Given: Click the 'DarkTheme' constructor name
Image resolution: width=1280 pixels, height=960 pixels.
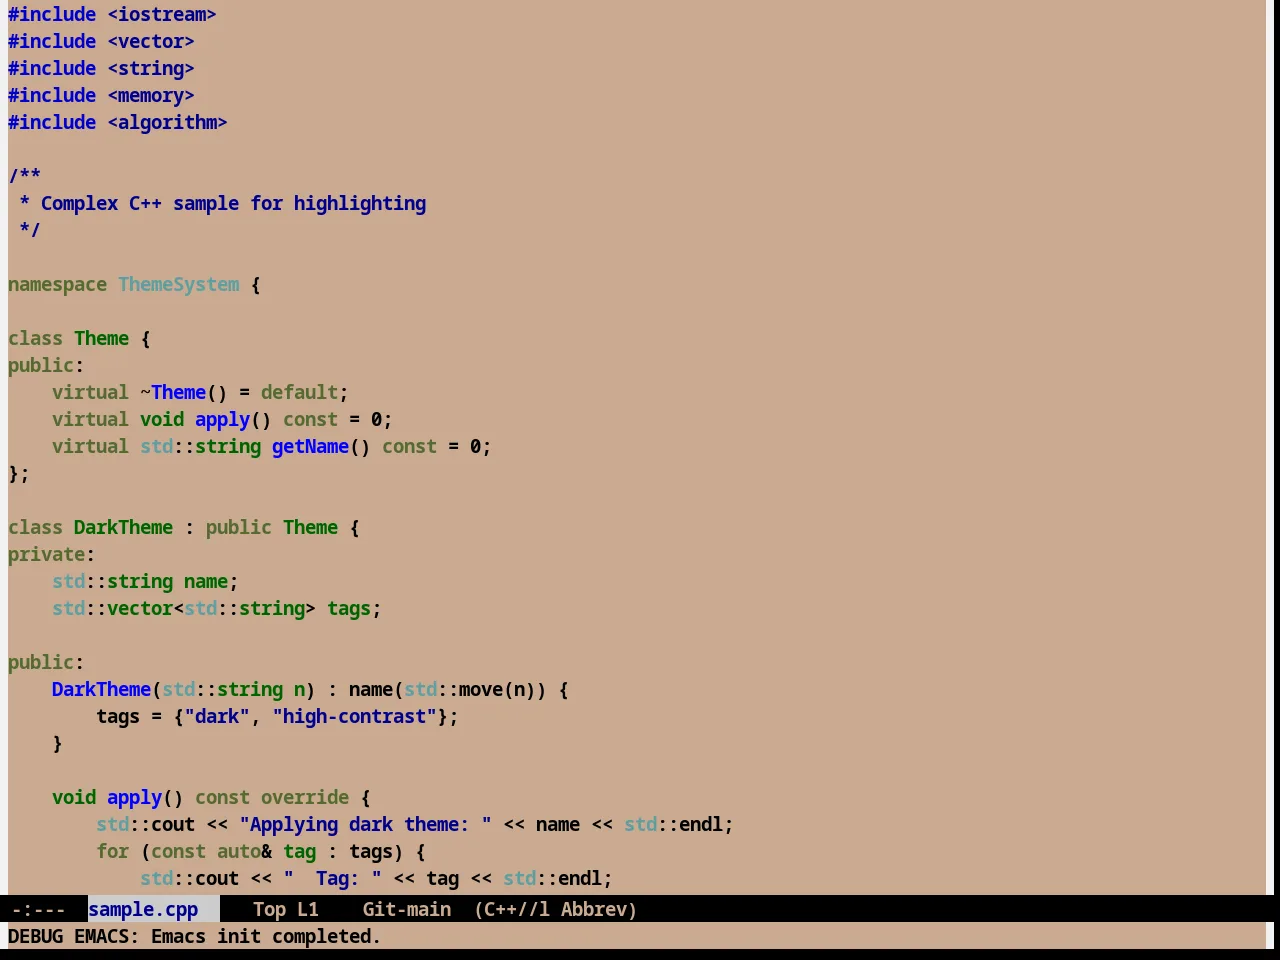Looking at the screenshot, I should pyautogui.click(x=101, y=689).
